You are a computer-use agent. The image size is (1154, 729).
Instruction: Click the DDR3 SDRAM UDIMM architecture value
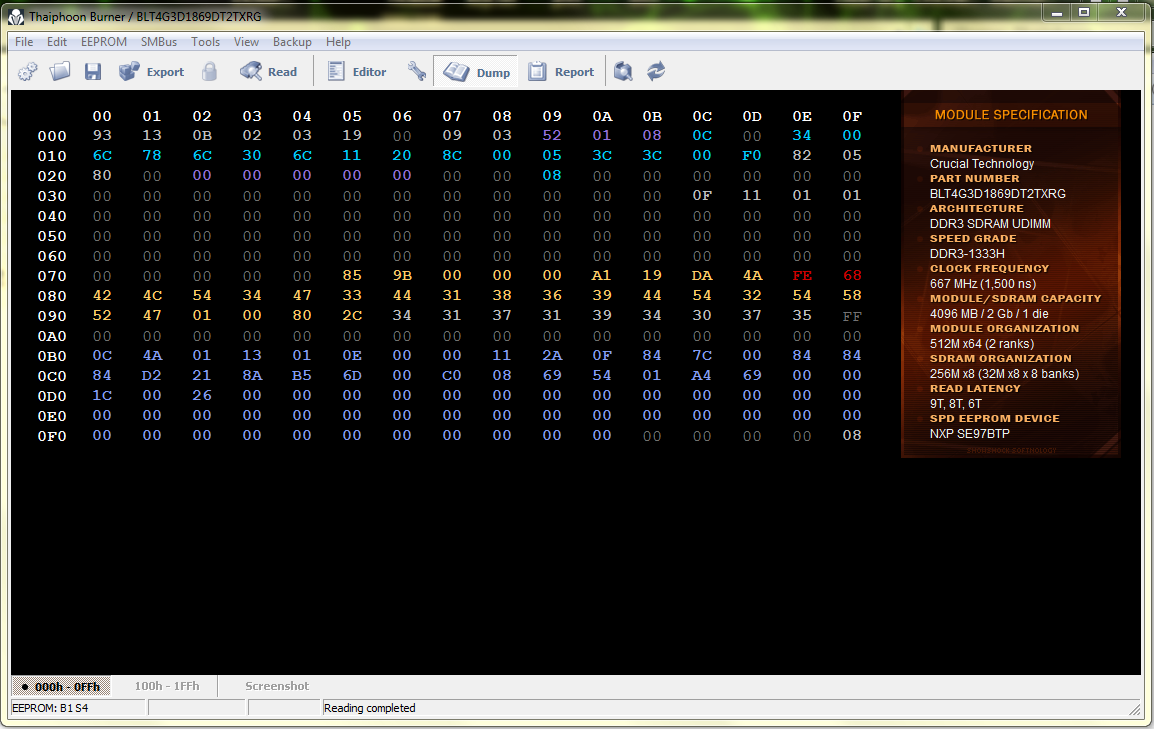tap(990, 224)
